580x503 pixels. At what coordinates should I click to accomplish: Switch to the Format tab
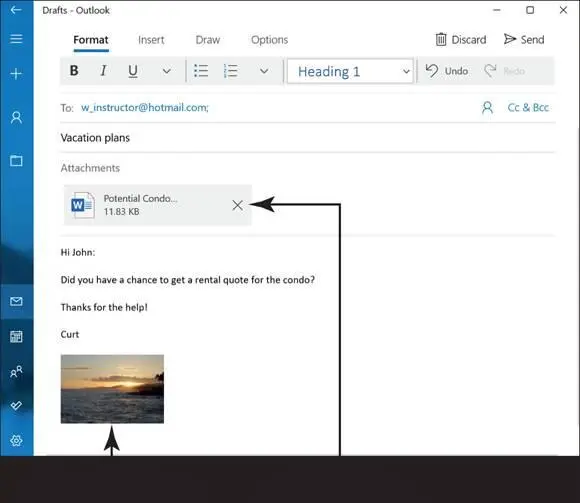91,40
